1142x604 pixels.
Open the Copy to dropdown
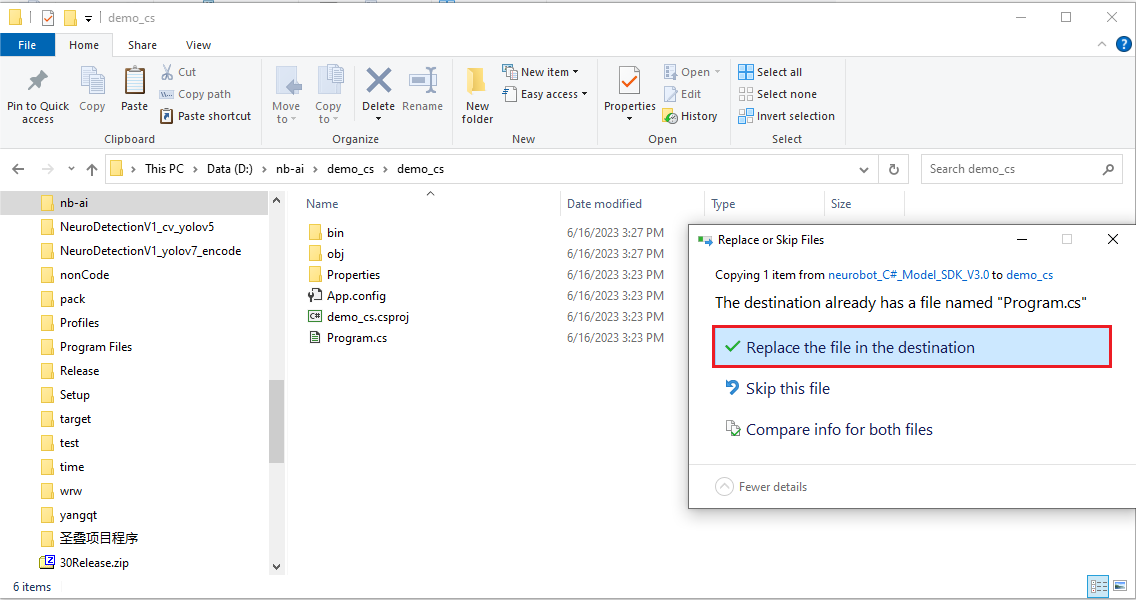point(328,95)
